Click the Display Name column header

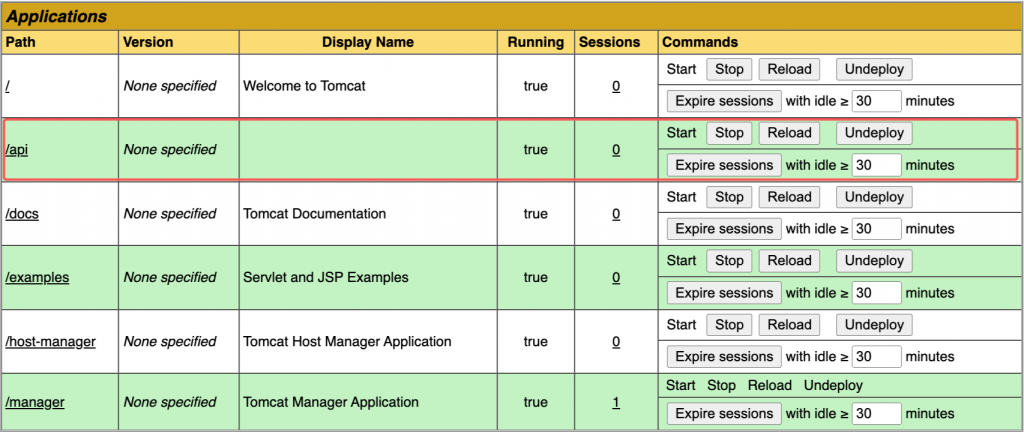pos(368,42)
